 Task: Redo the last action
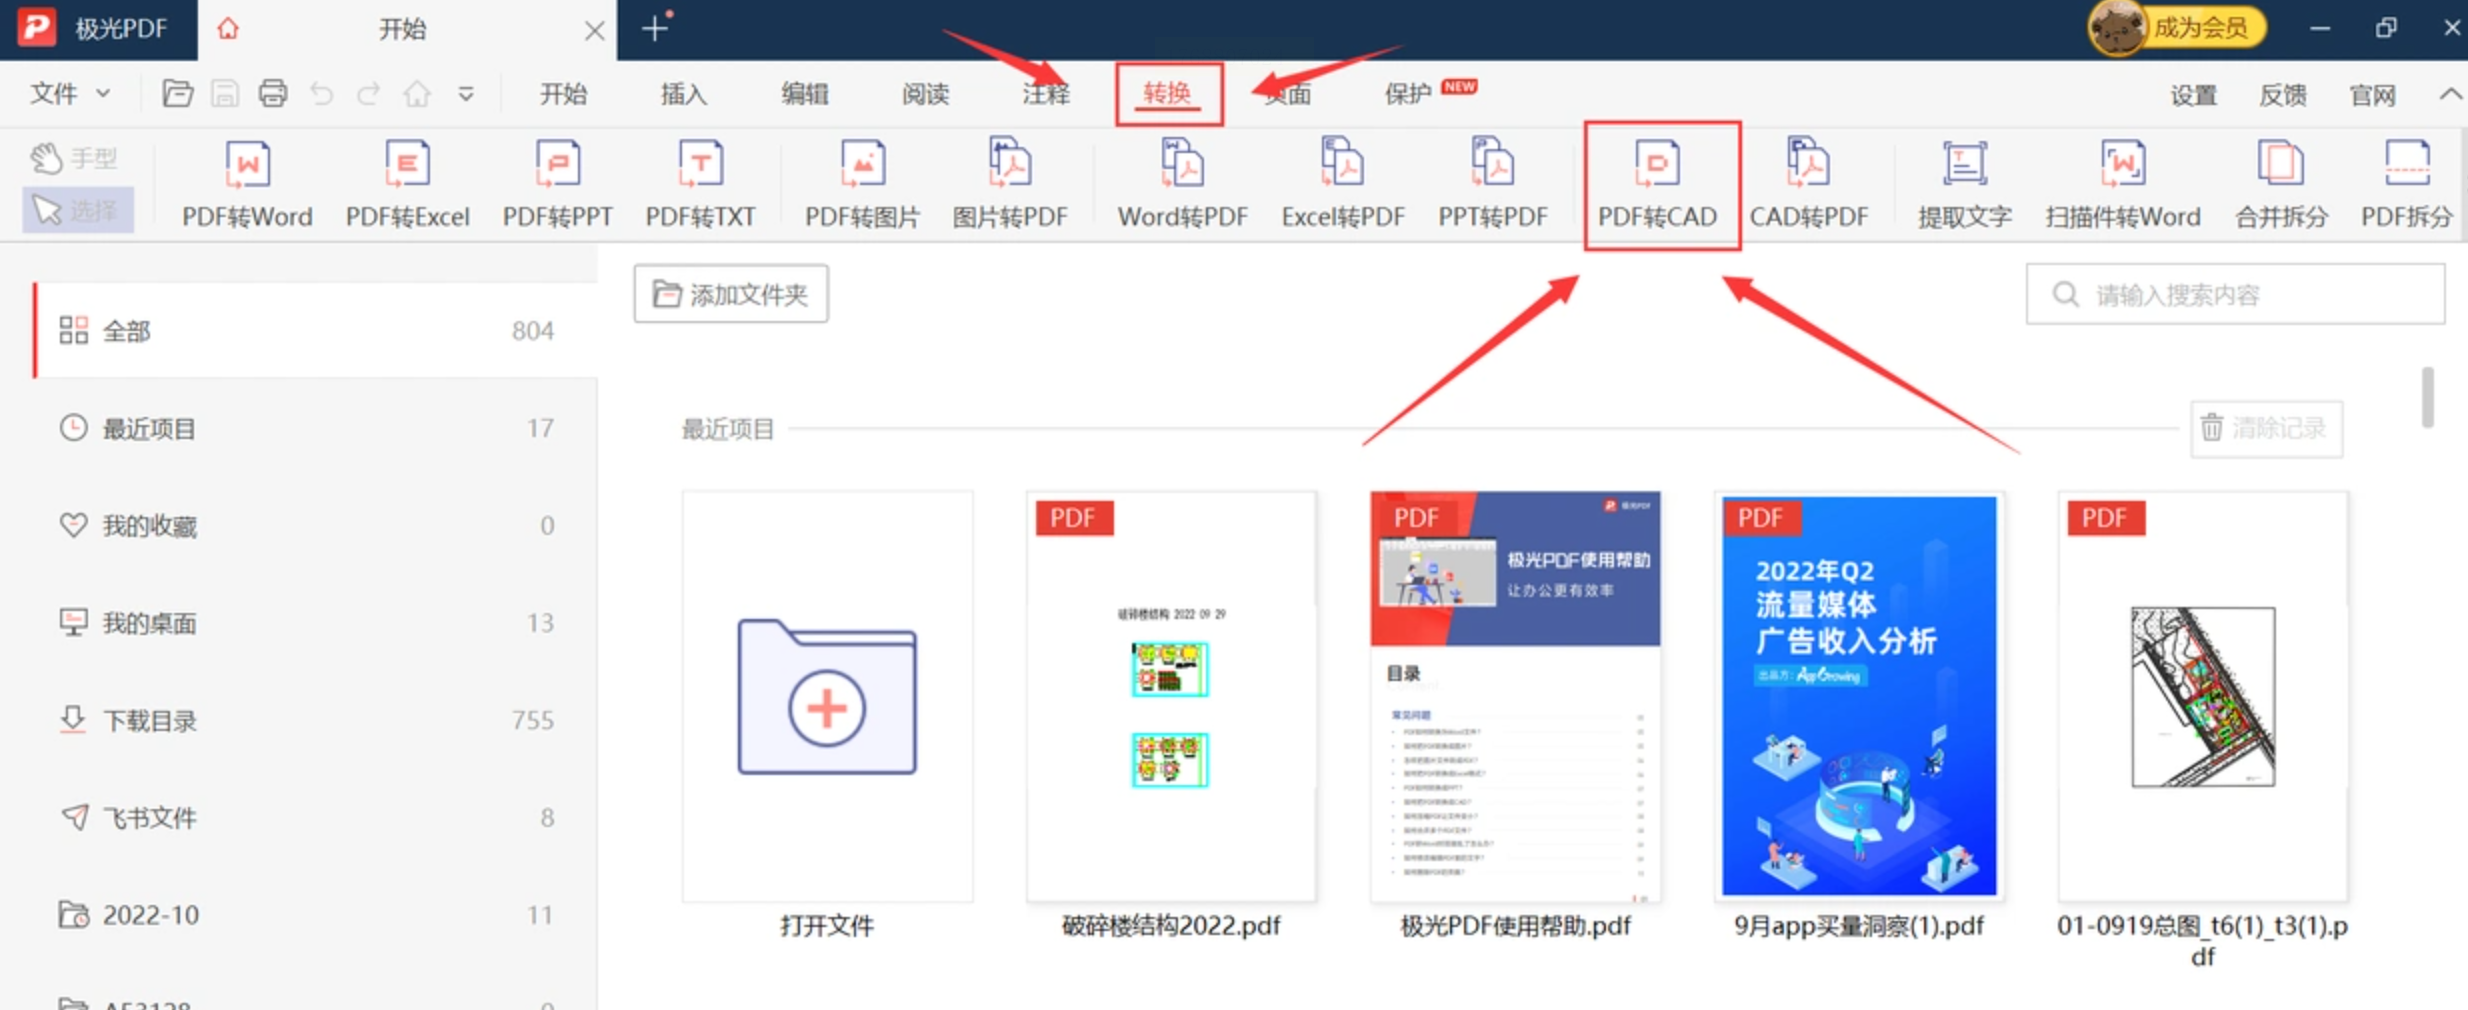369,94
